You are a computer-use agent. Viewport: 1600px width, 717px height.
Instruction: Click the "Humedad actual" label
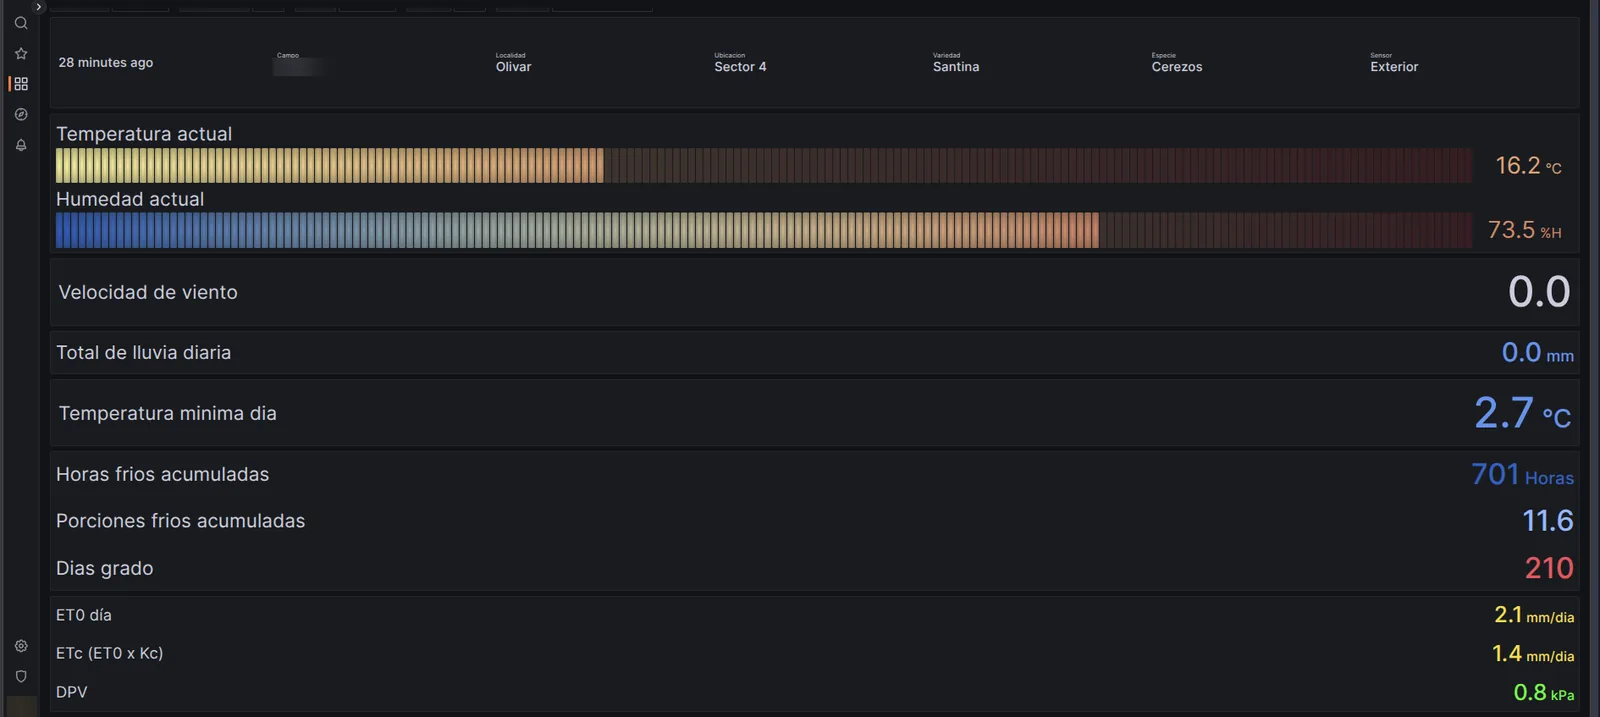point(130,199)
